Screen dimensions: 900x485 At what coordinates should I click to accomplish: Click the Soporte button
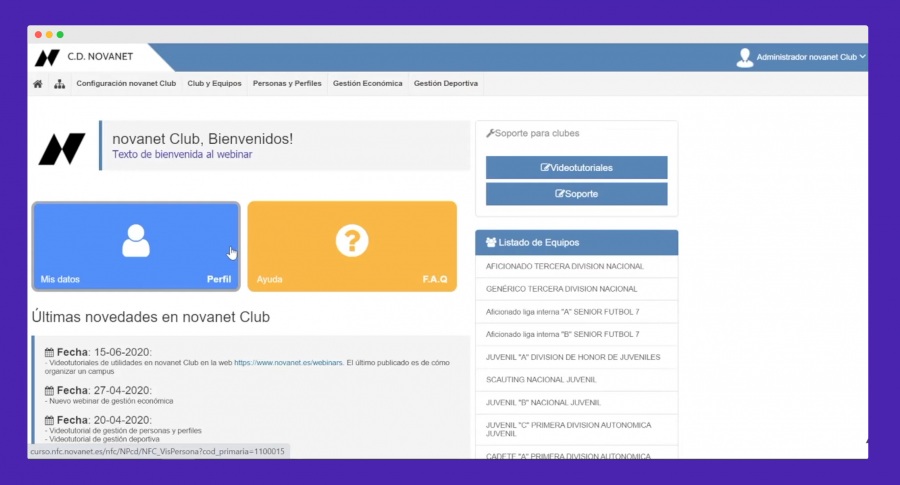576,194
